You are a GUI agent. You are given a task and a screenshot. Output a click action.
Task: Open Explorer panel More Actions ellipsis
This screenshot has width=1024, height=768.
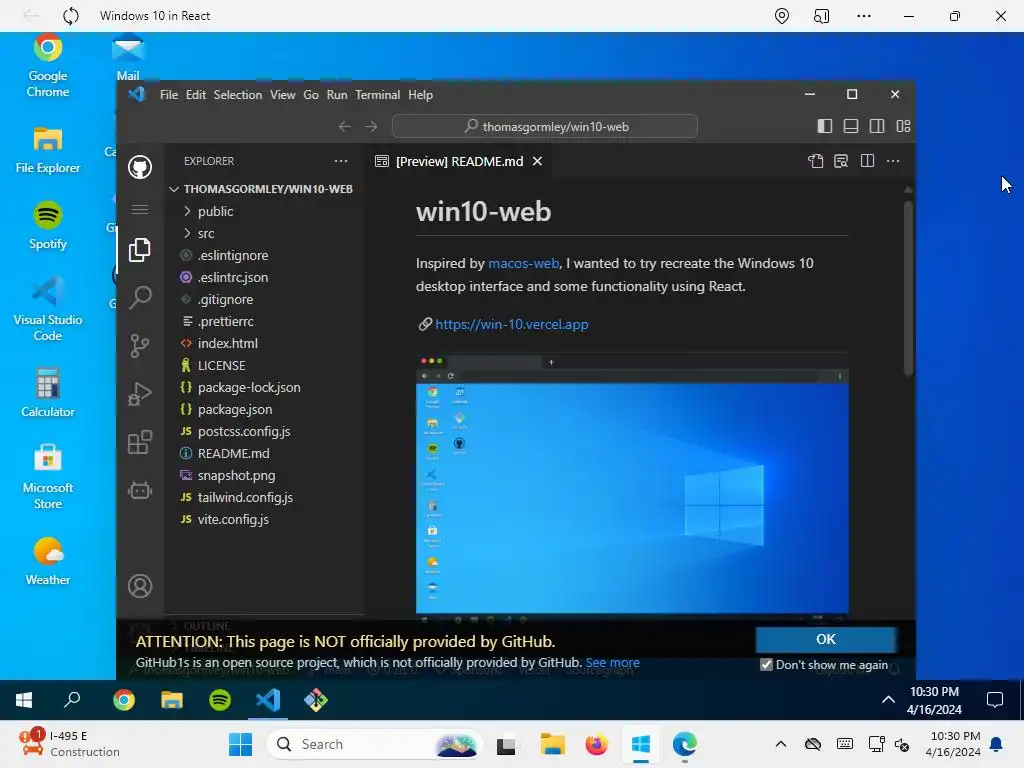(x=341, y=161)
